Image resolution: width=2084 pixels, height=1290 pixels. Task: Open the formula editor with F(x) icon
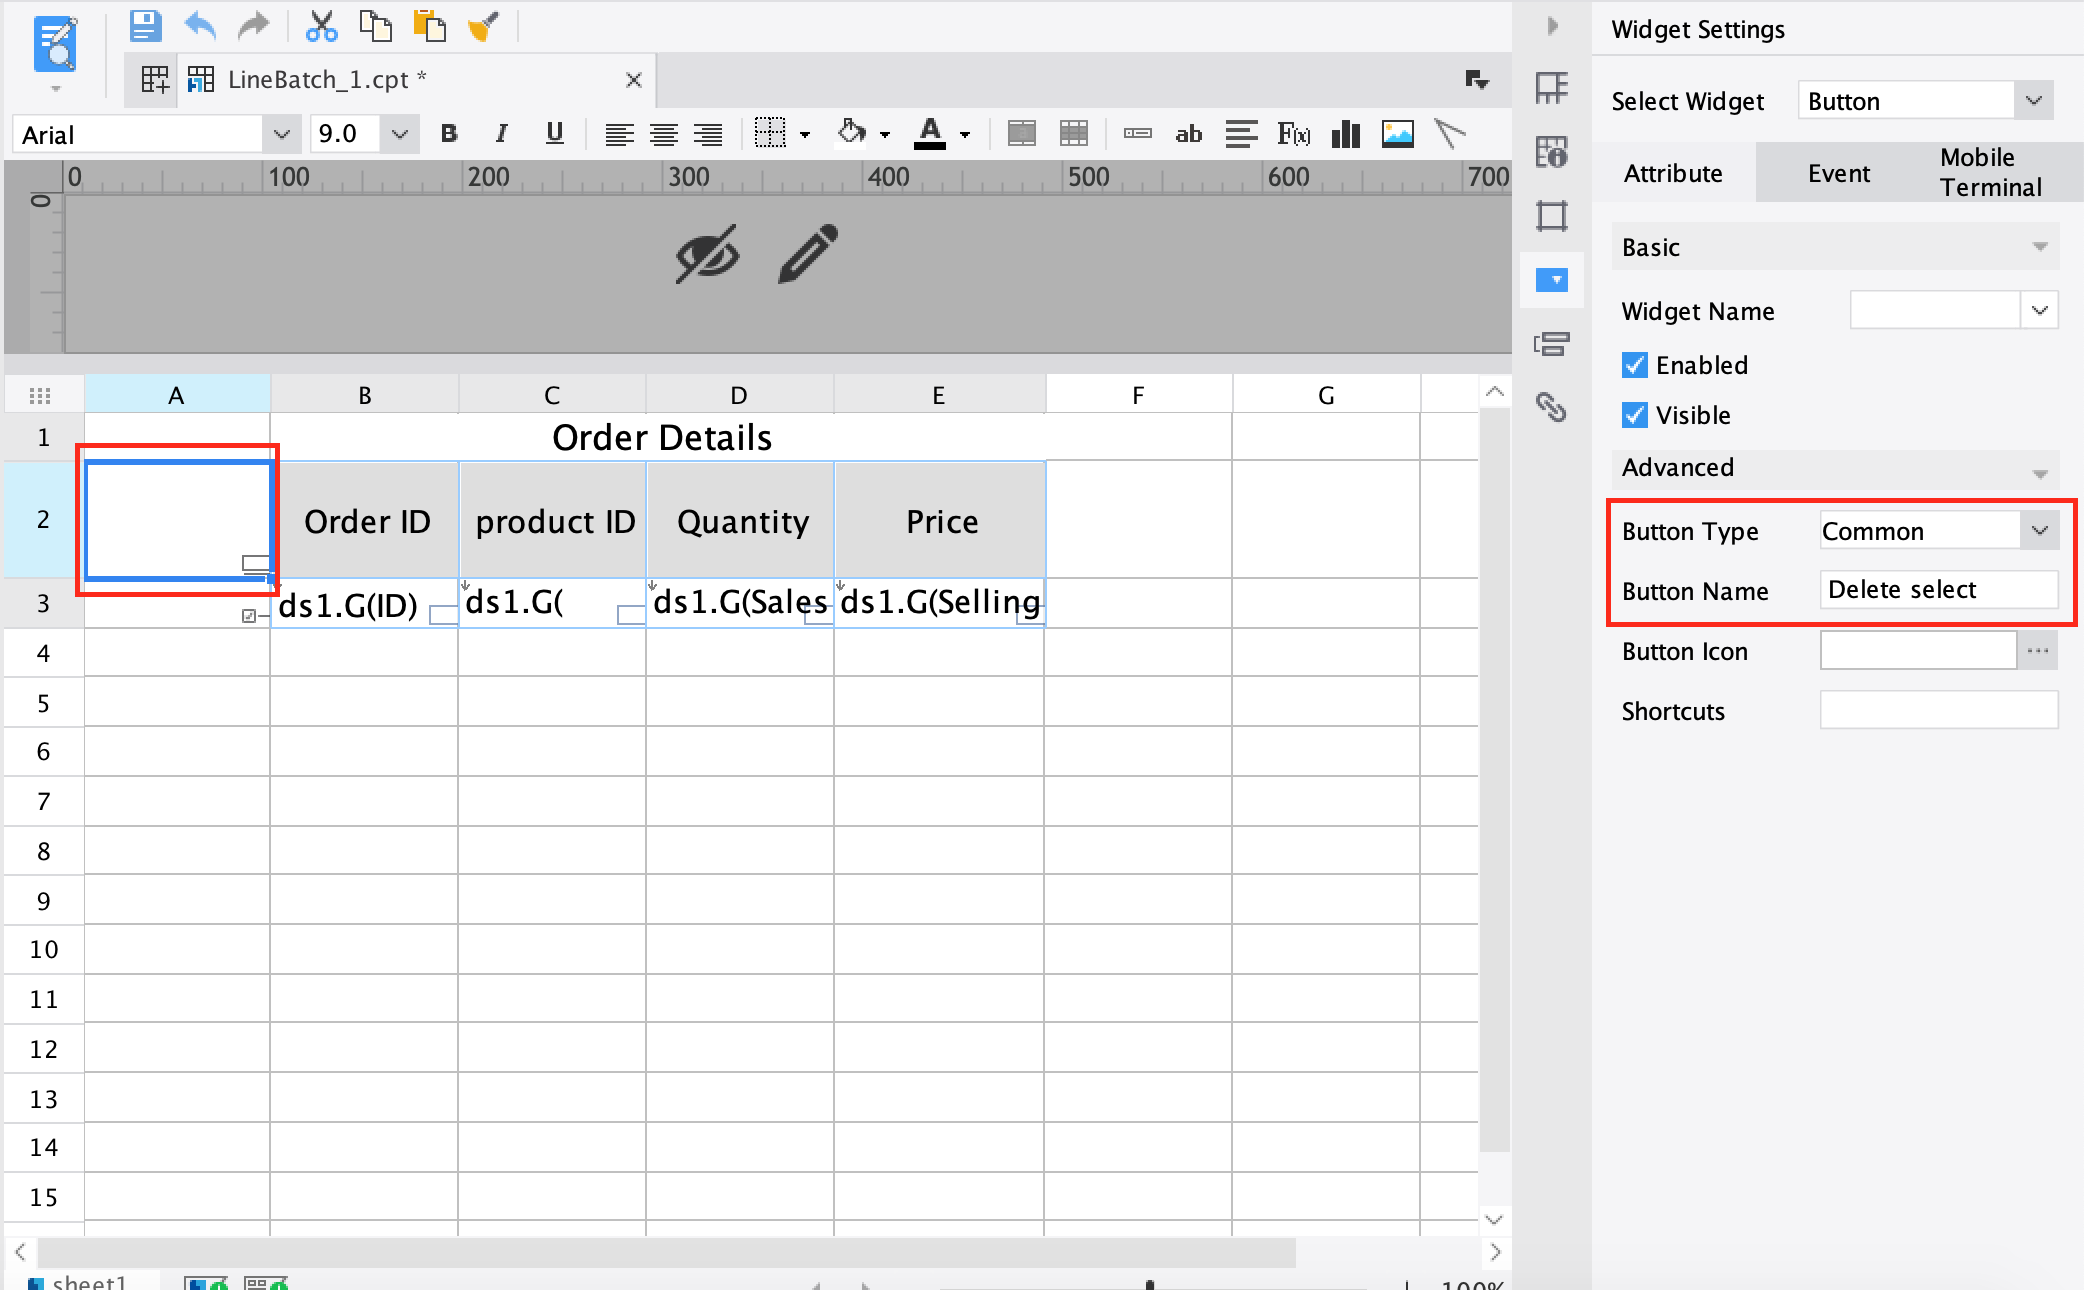1294,133
